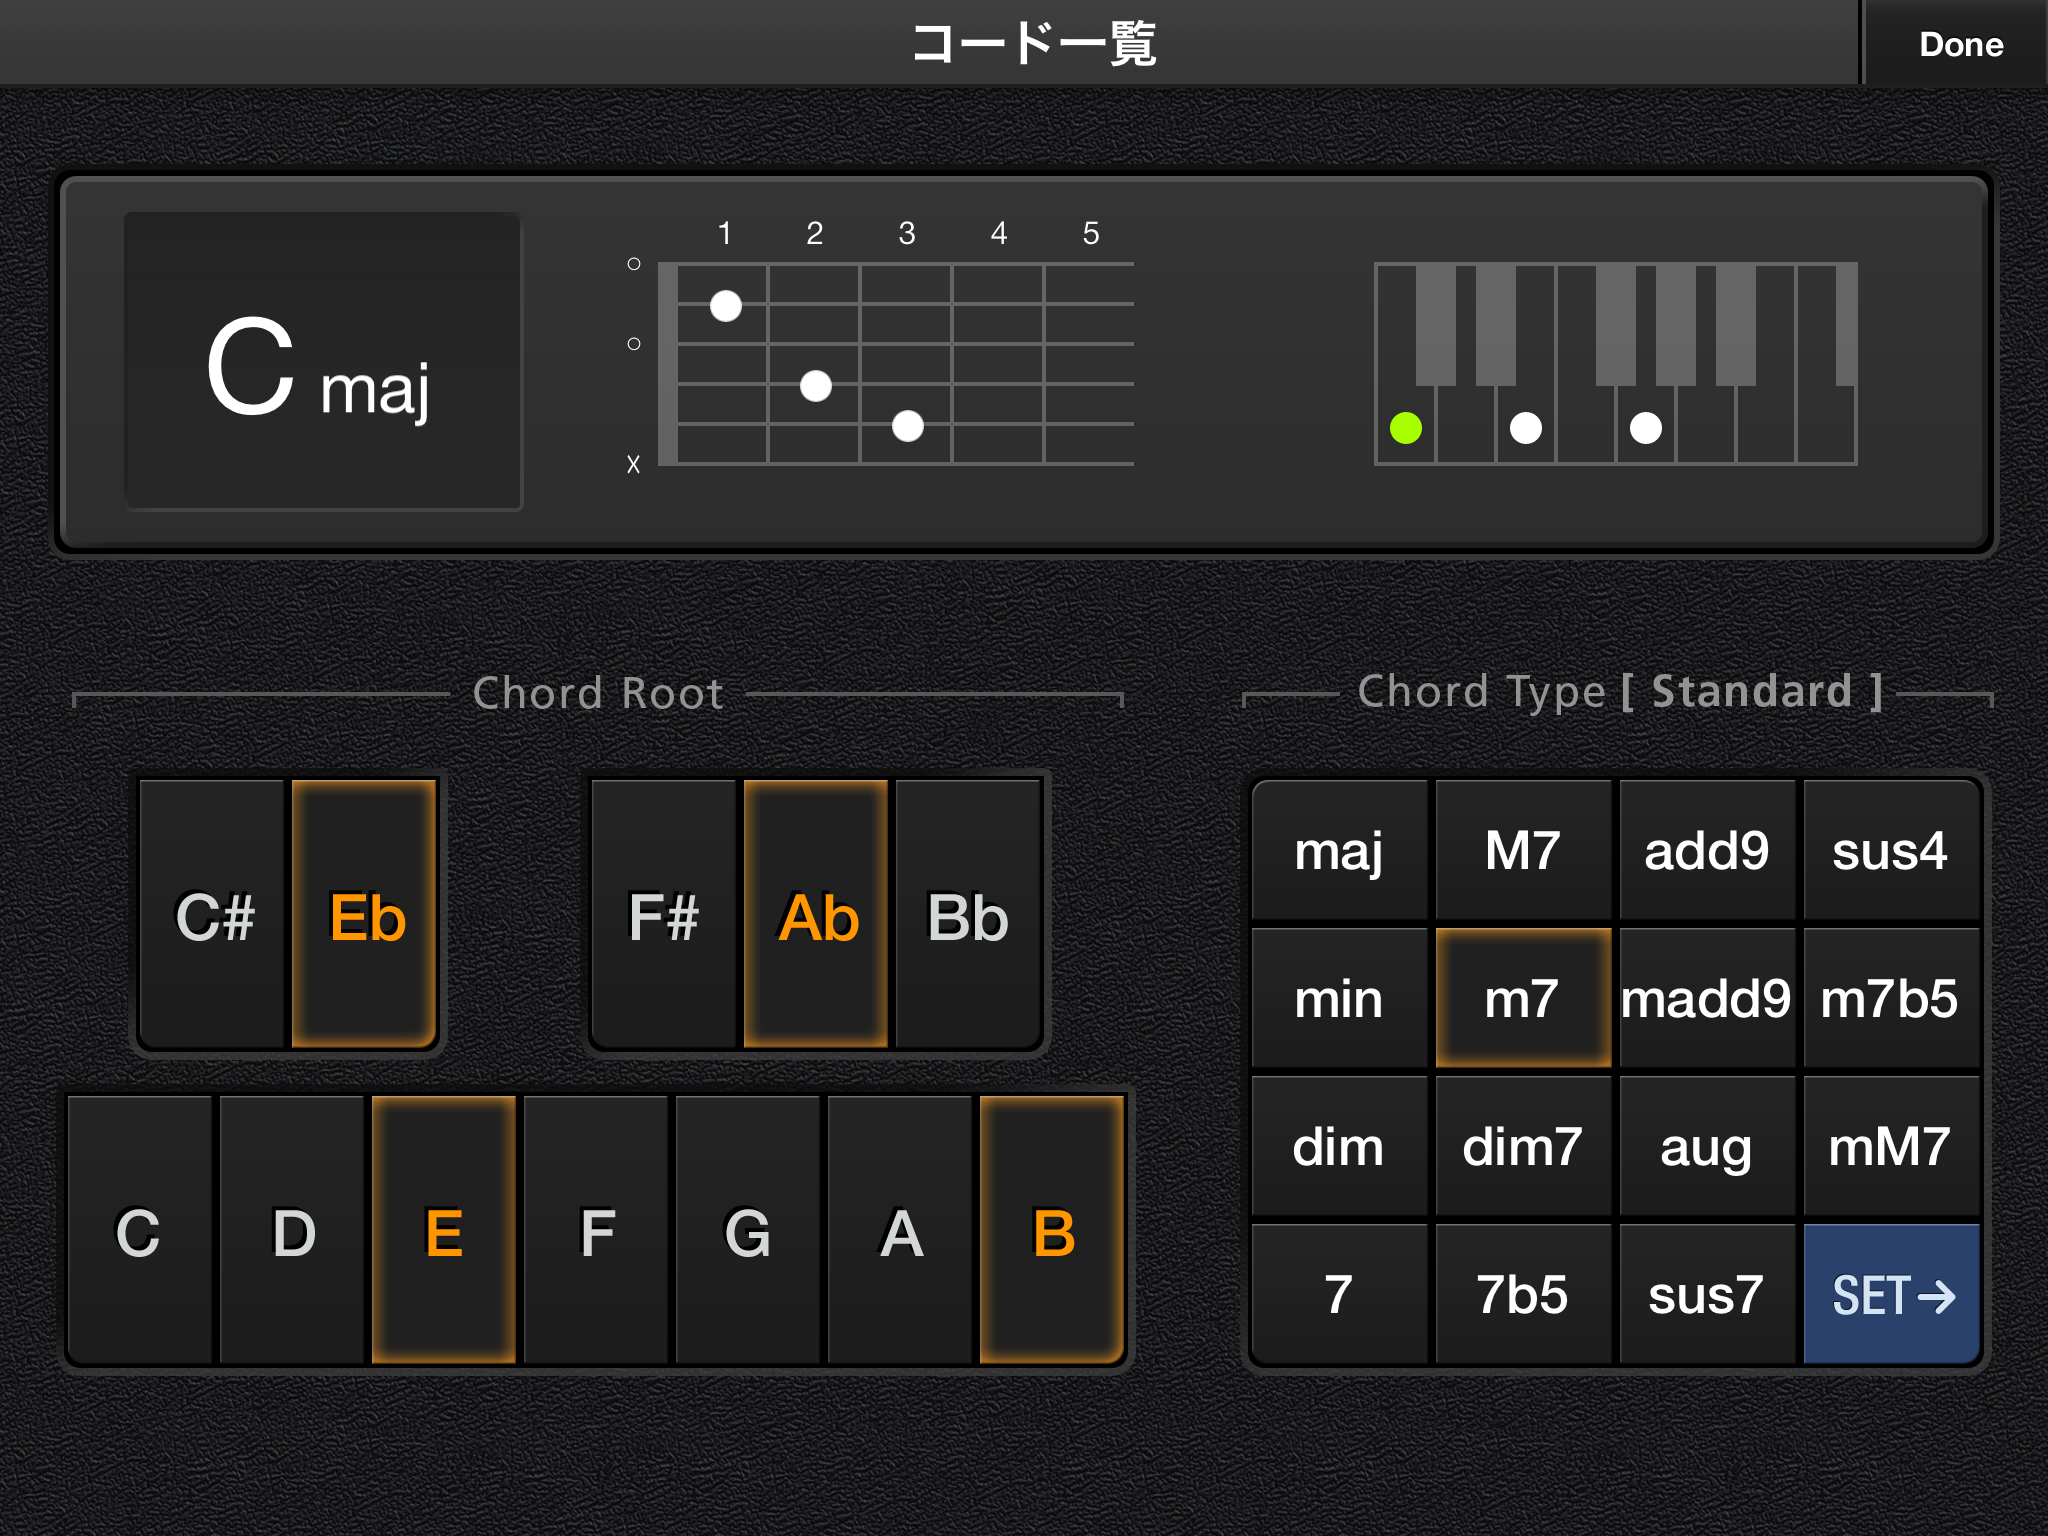Screen dimensions: 2048x1536
Task: Select chord root E key
Action: [x=444, y=1231]
